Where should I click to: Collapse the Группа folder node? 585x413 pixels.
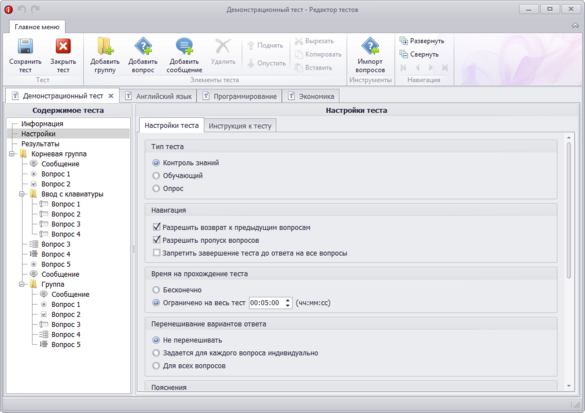point(22,284)
